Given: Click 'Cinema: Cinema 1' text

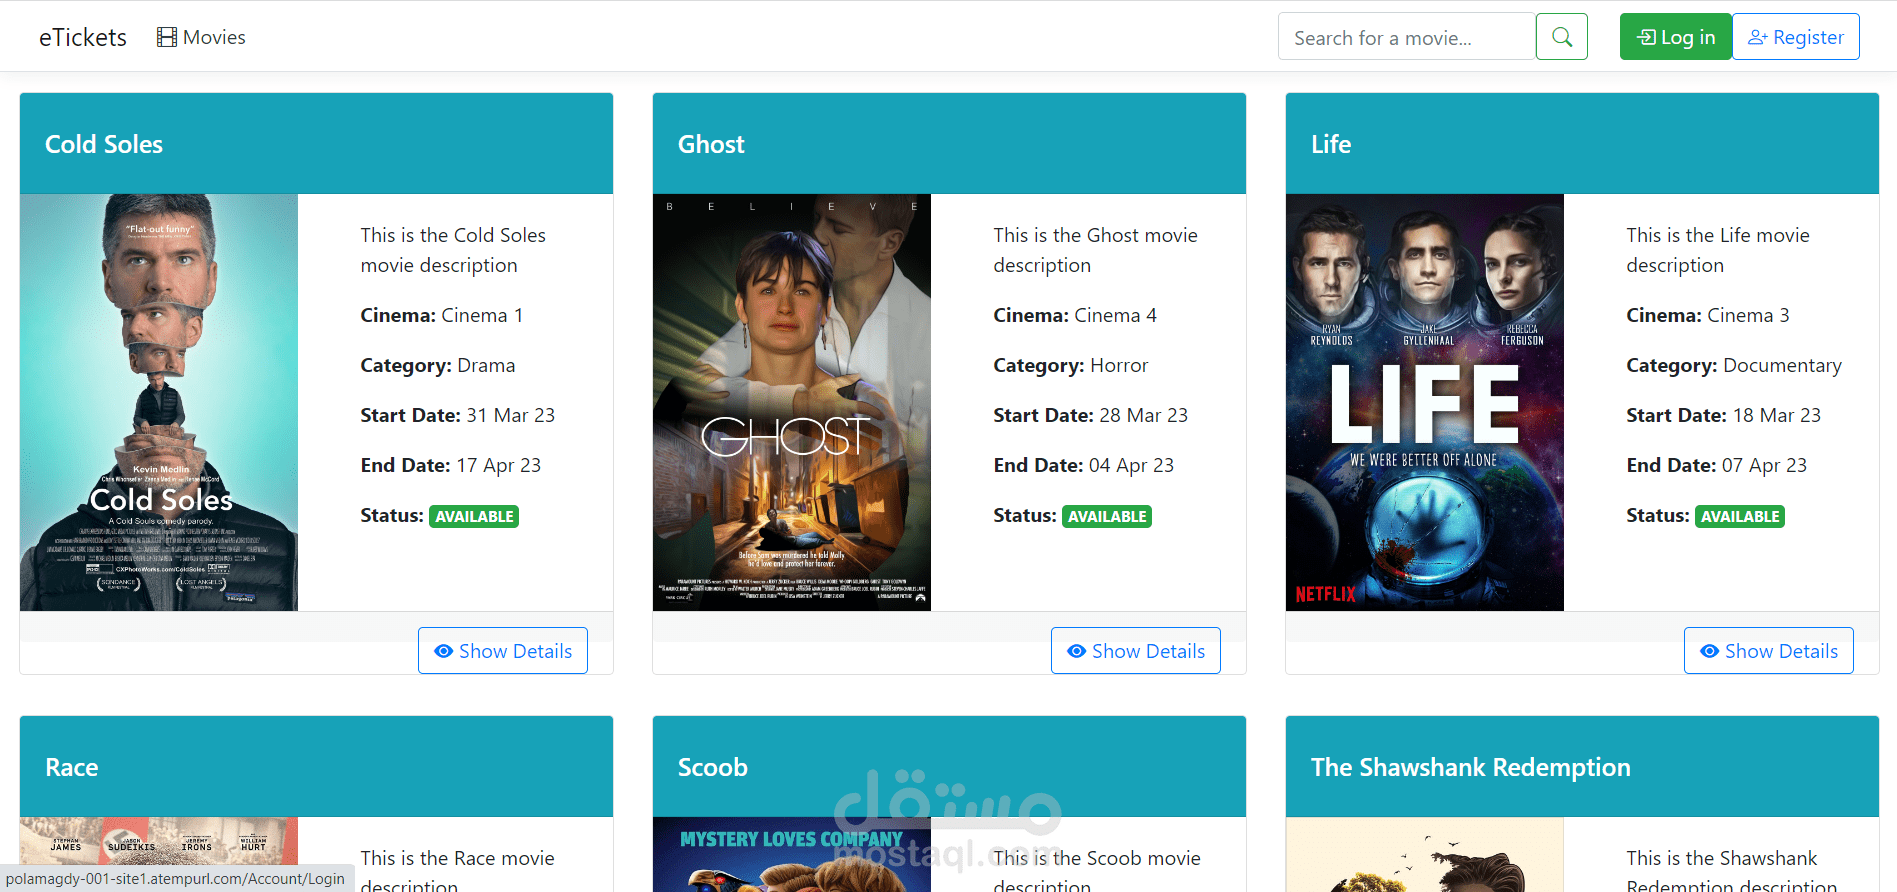Looking at the screenshot, I should pyautogui.click(x=442, y=315).
